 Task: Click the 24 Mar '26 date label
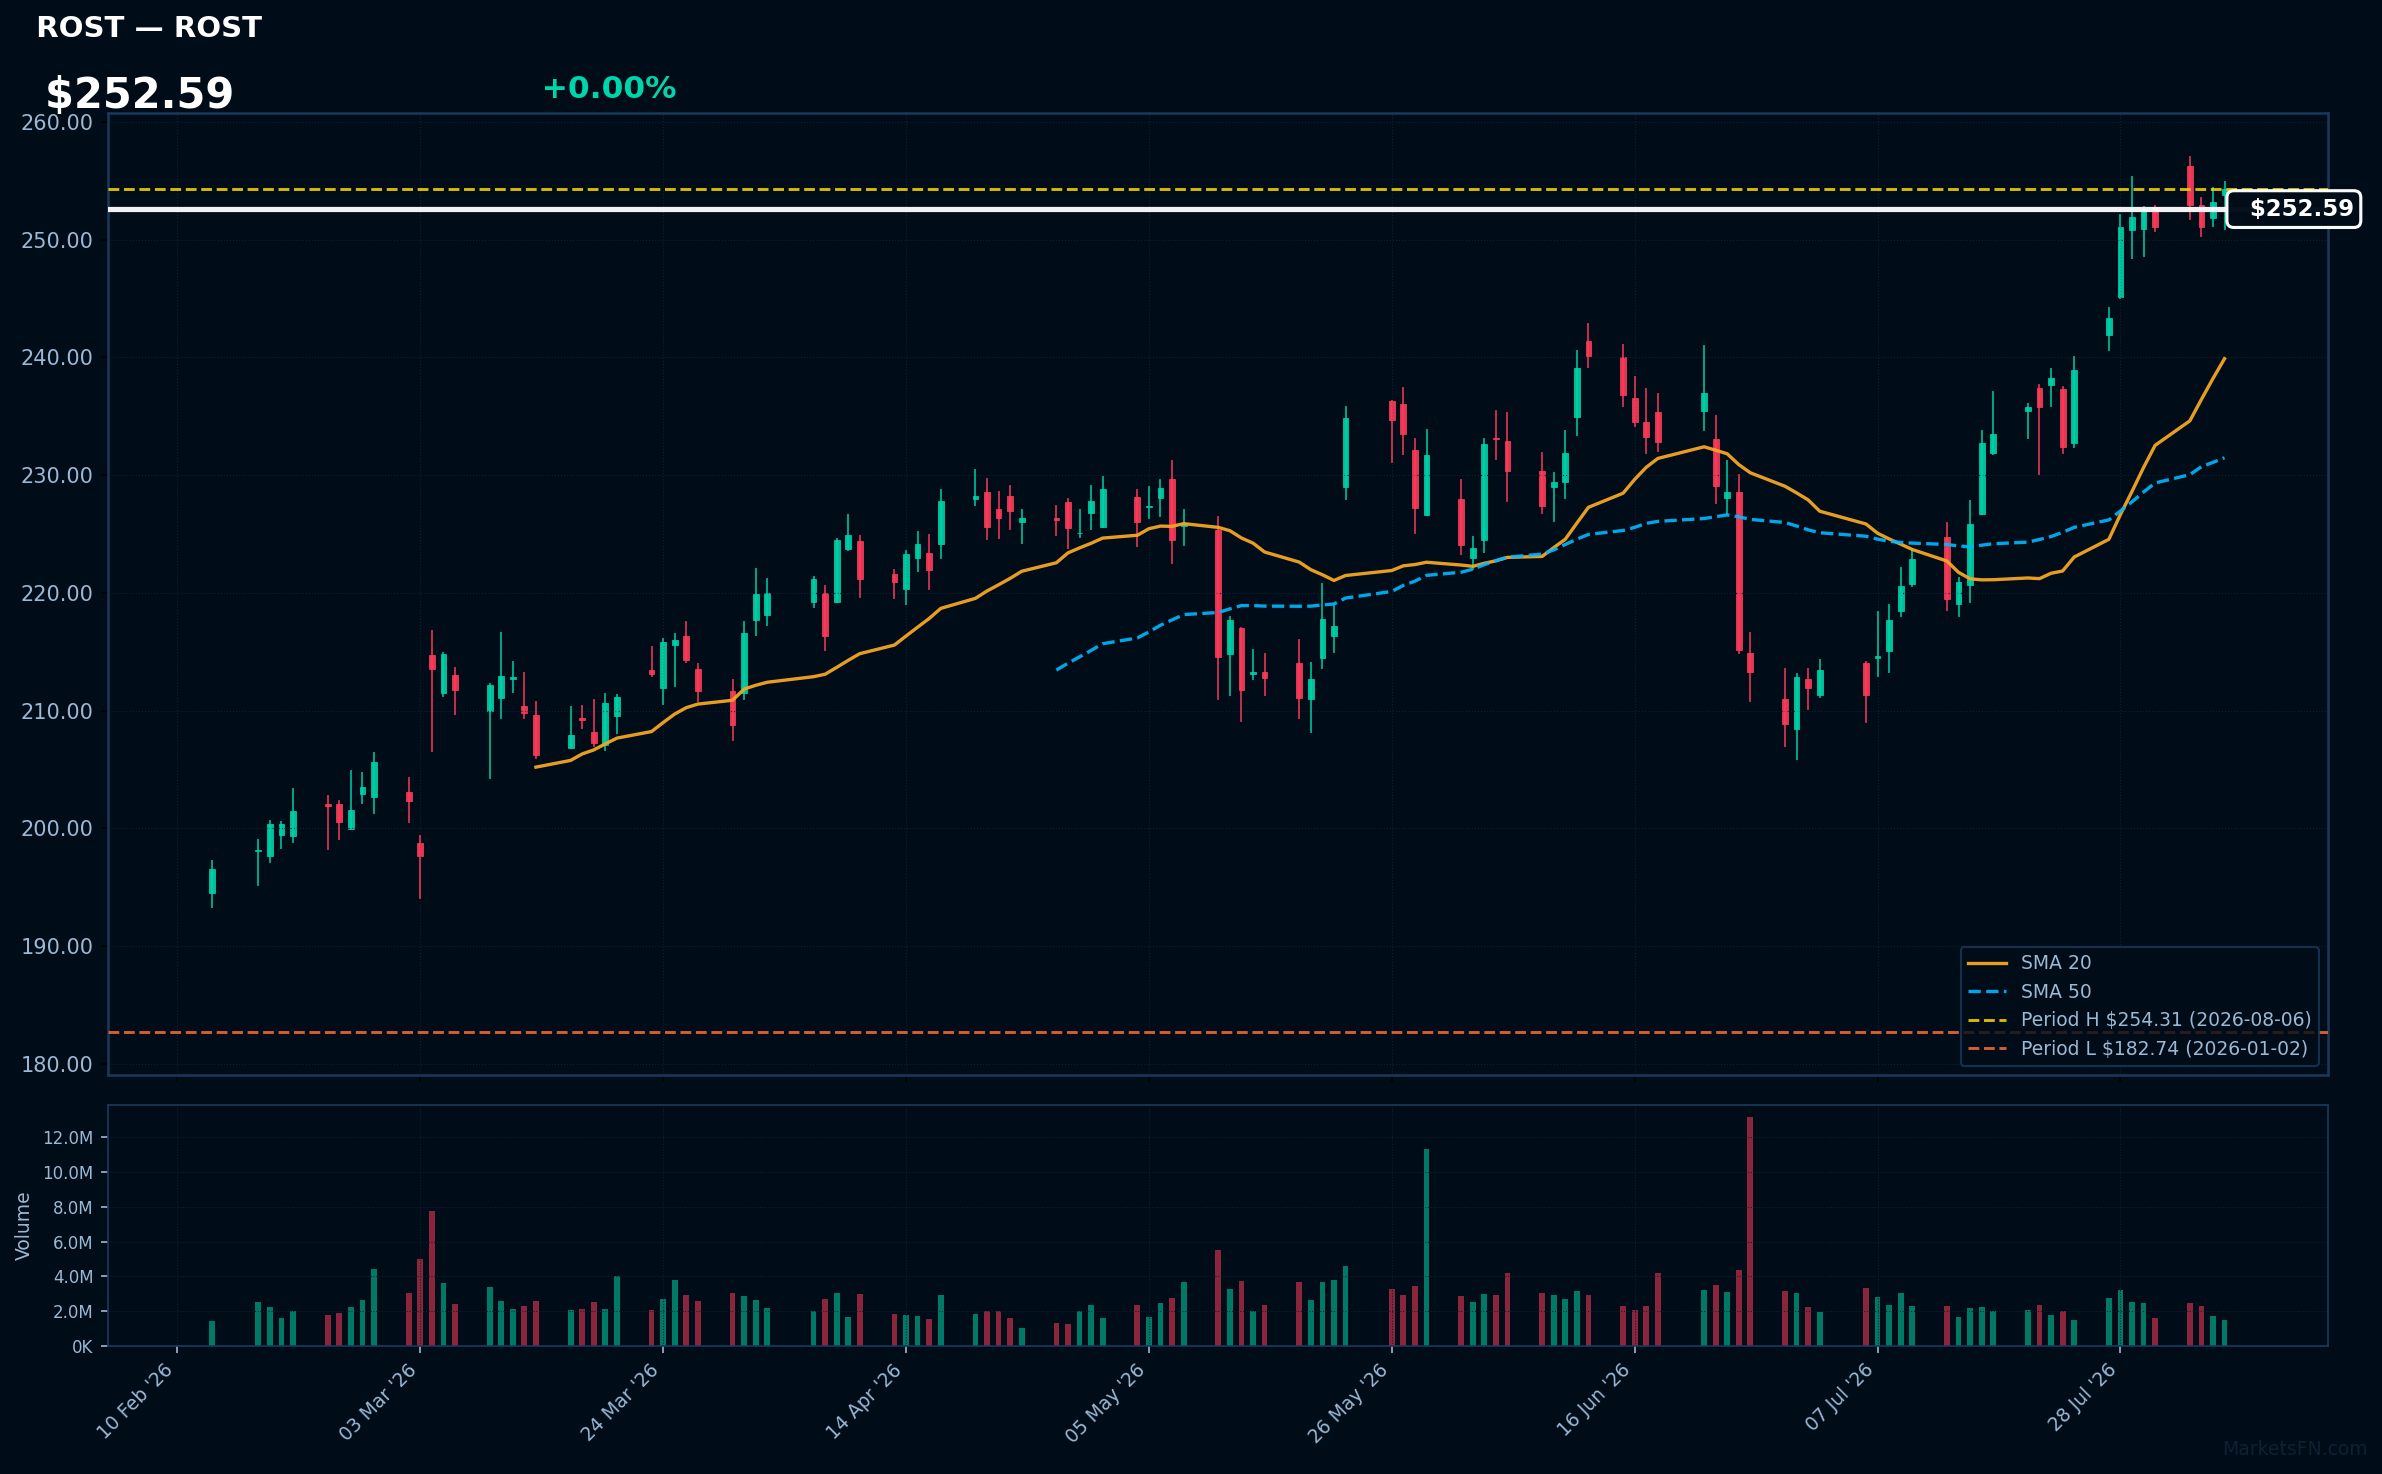(x=620, y=1401)
